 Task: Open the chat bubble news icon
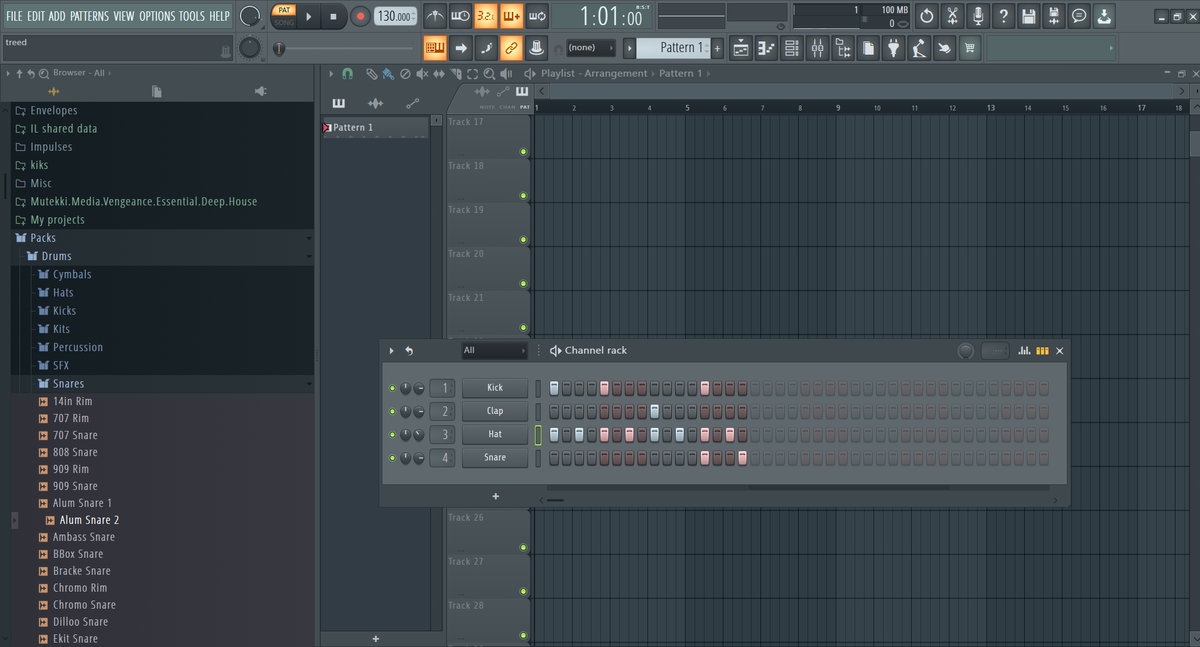point(1079,16)
